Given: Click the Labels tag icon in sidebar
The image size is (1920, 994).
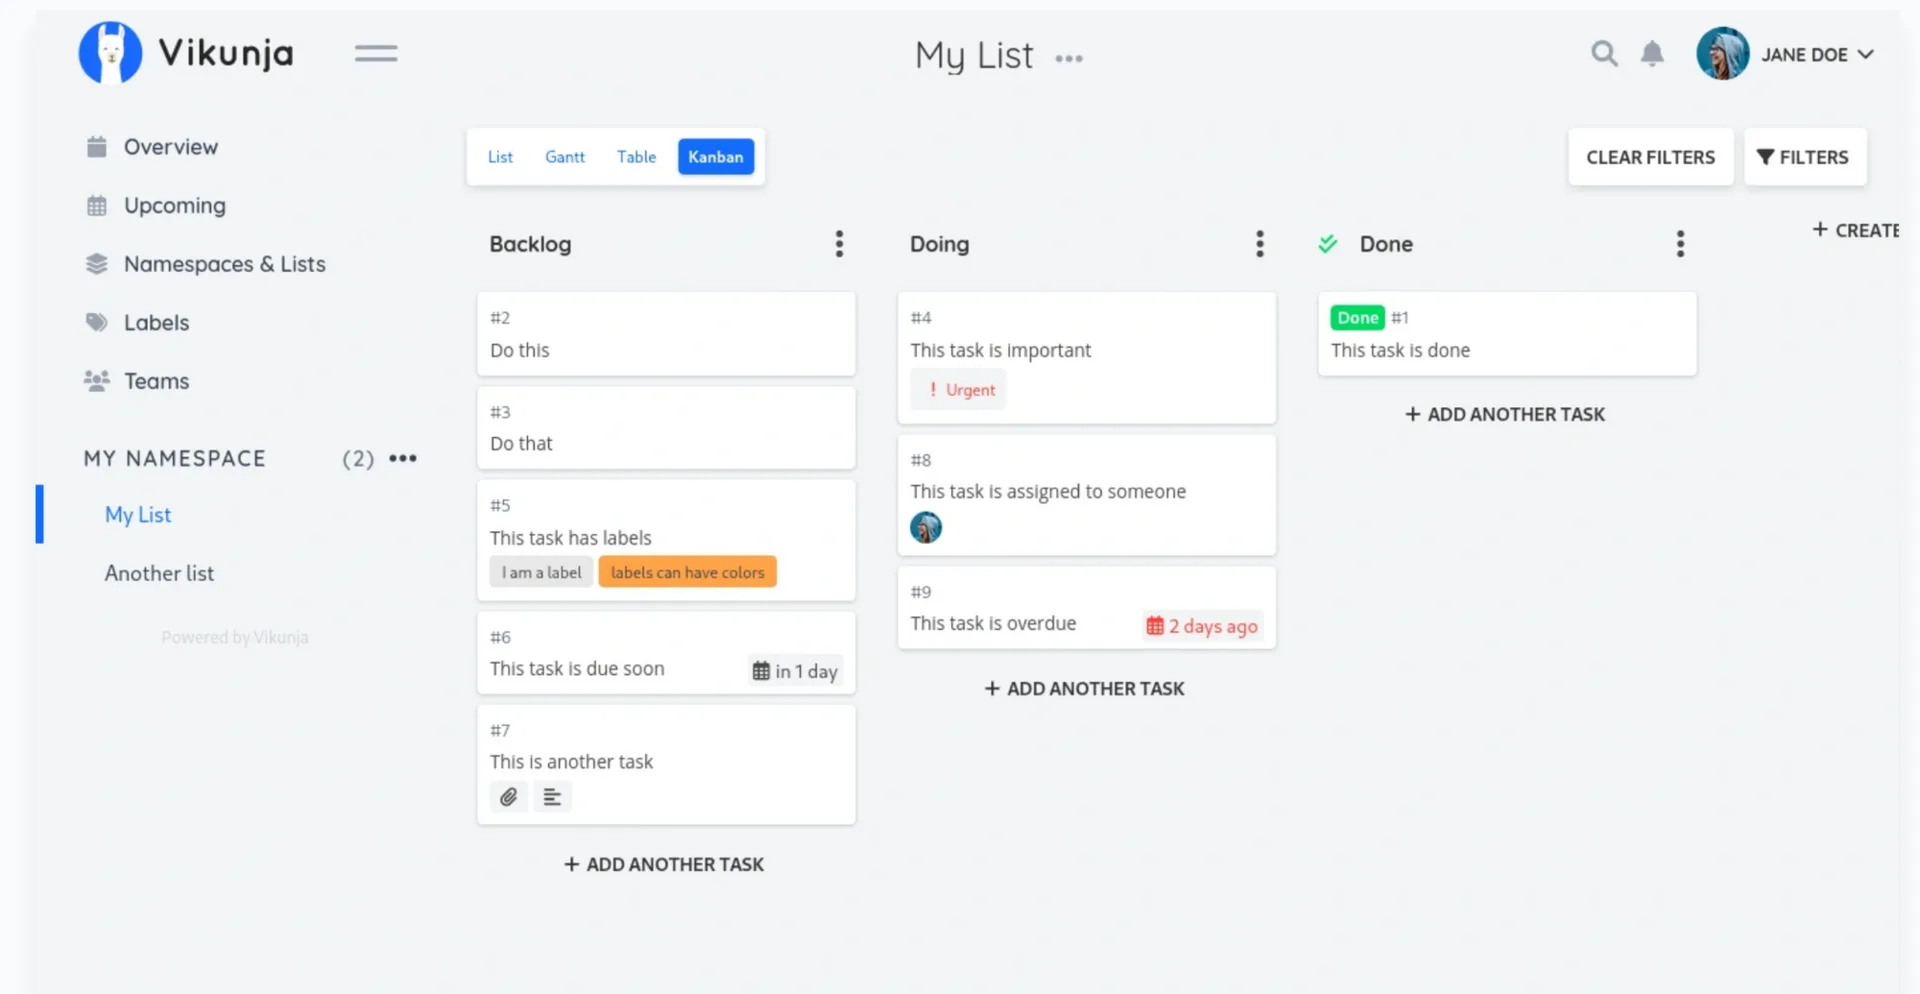Looking at the screenshot, I should [x=96, y=322].
